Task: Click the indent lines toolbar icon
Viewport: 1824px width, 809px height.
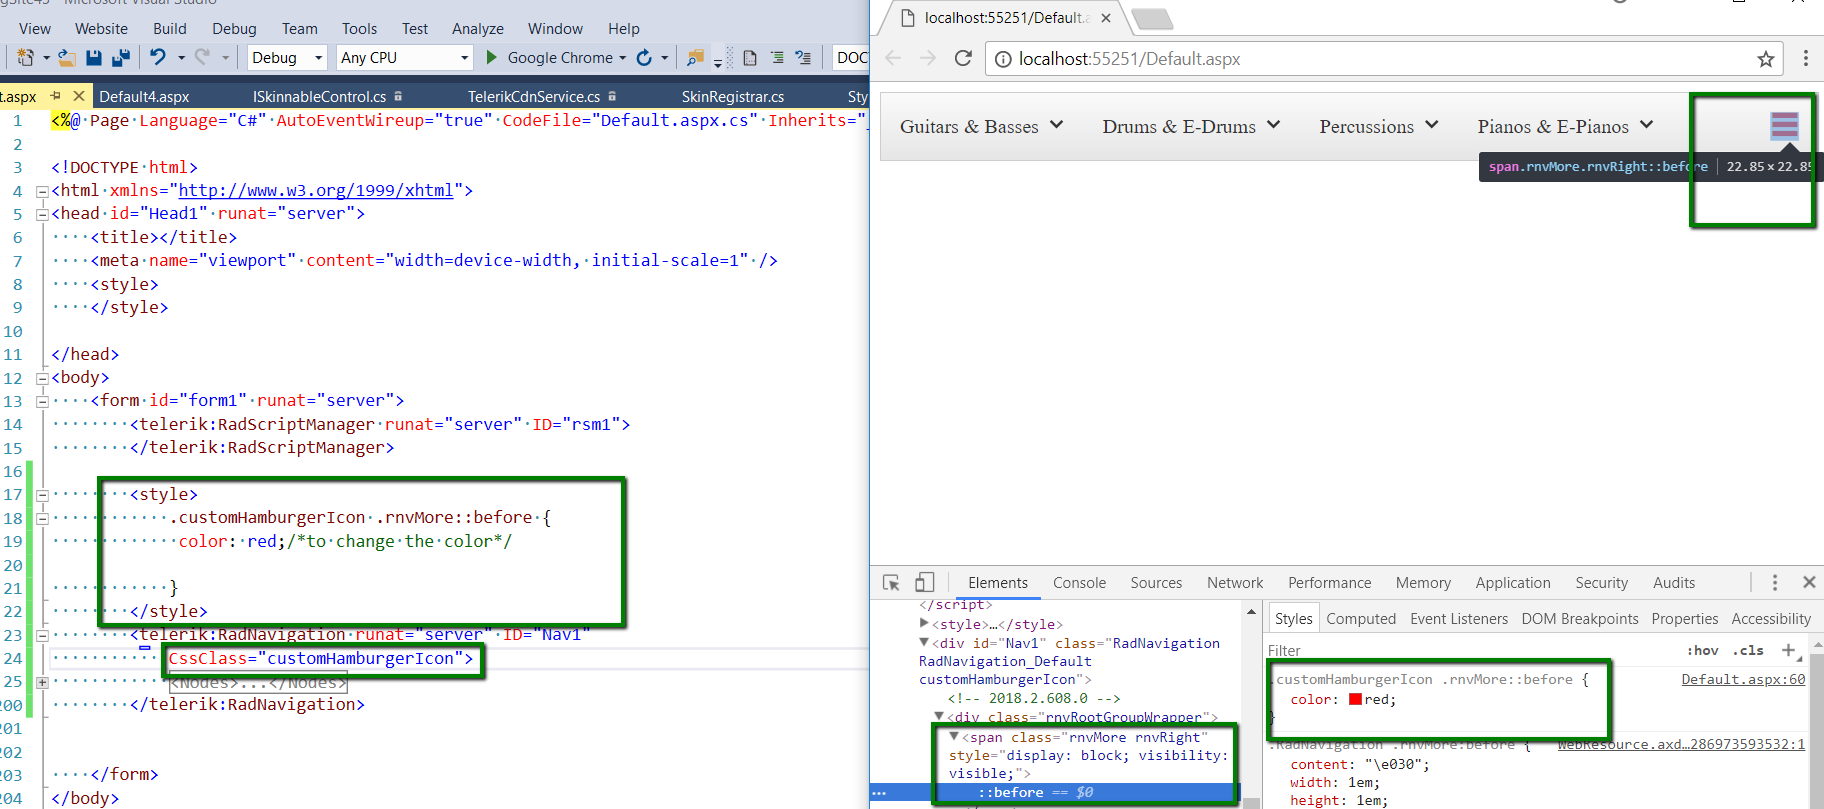Action: coord(777,58)
